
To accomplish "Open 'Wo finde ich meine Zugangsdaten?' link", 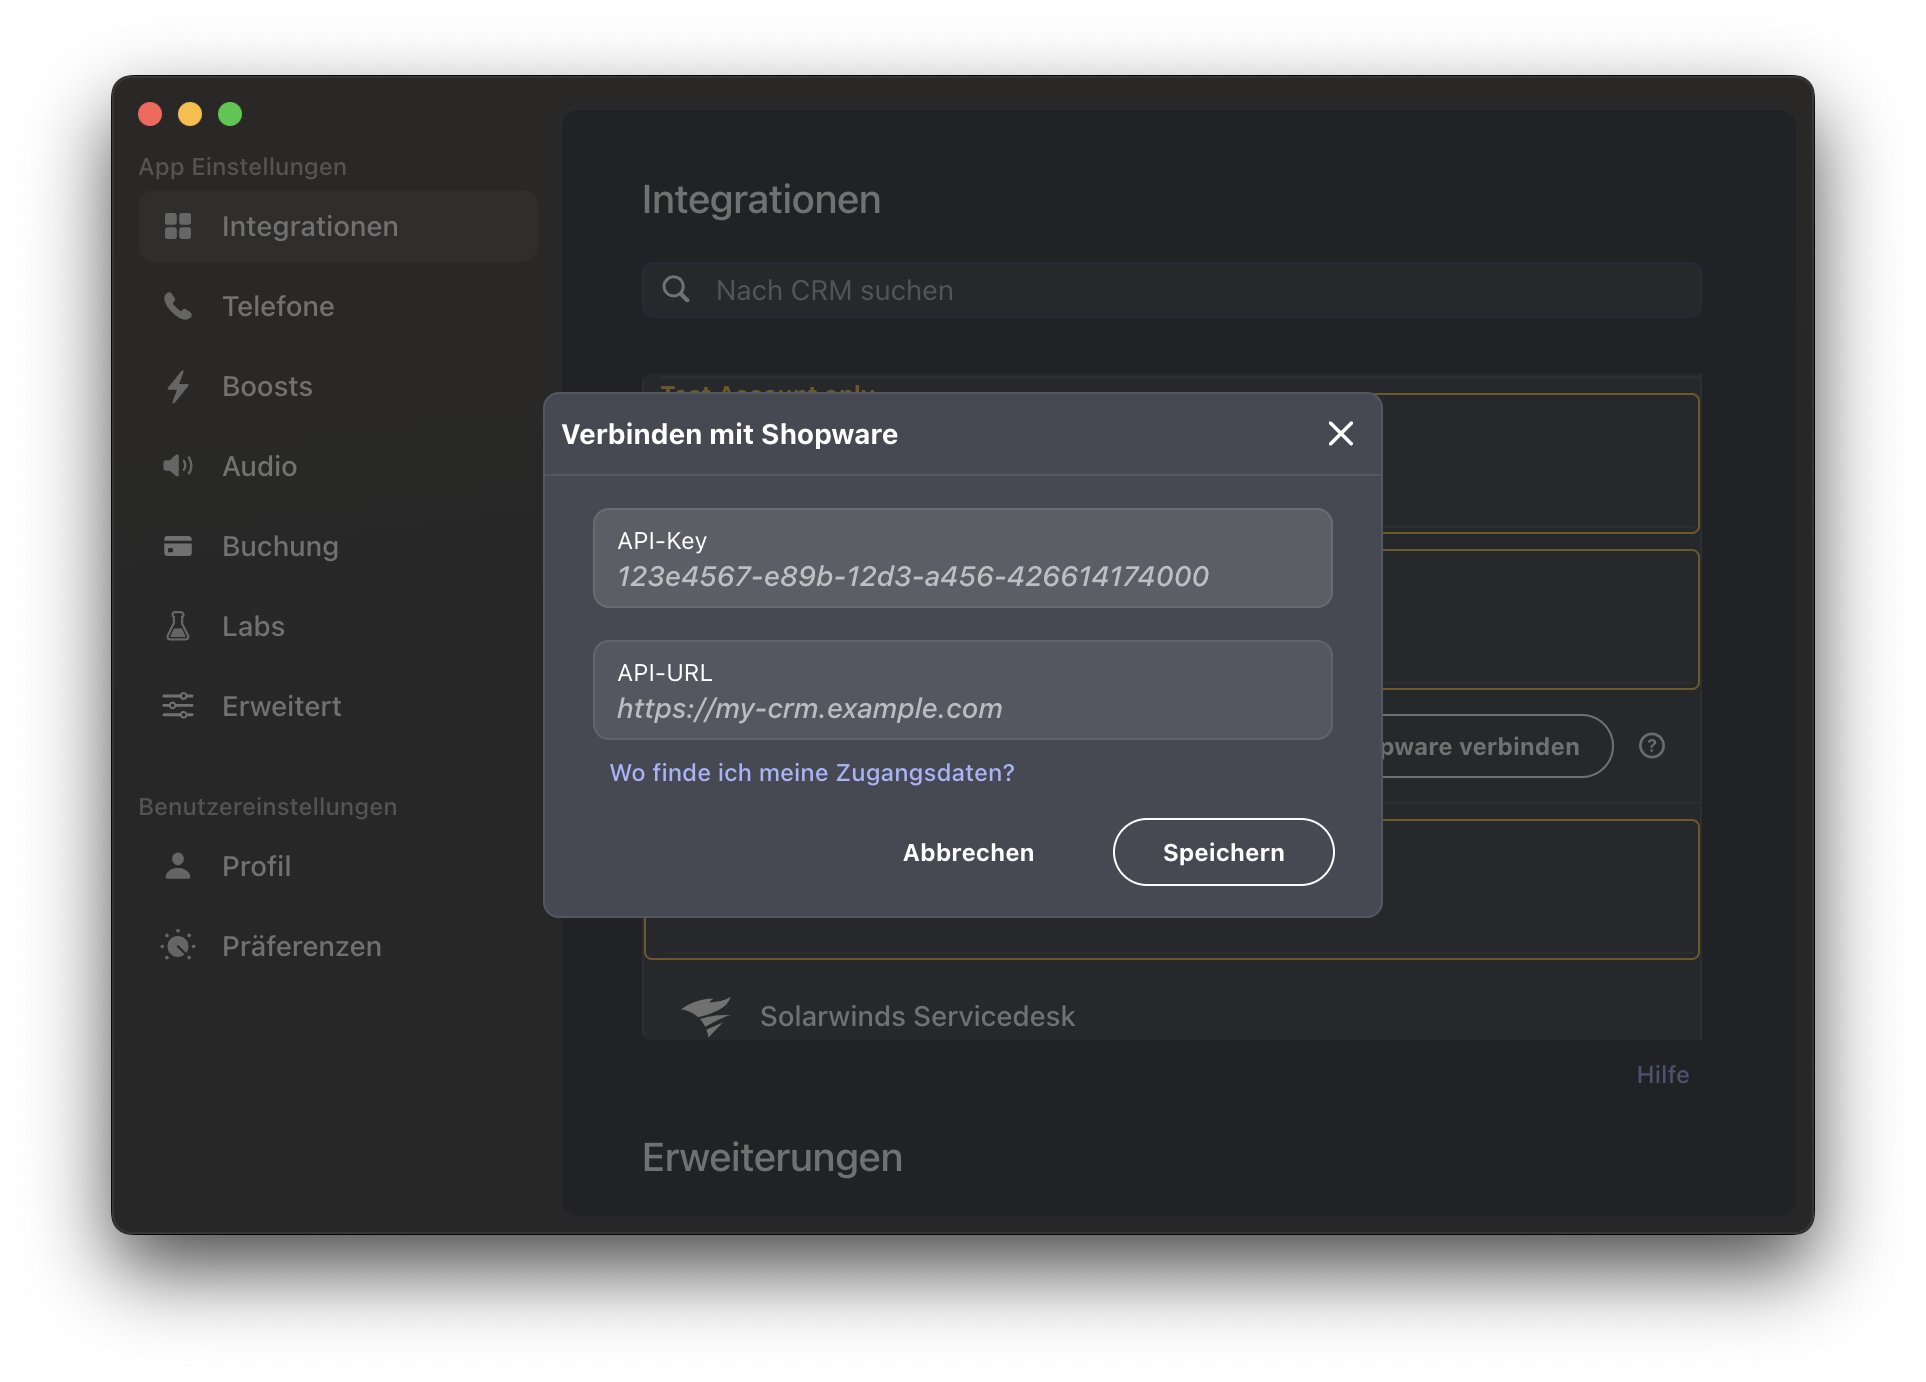I will point(812,773).
